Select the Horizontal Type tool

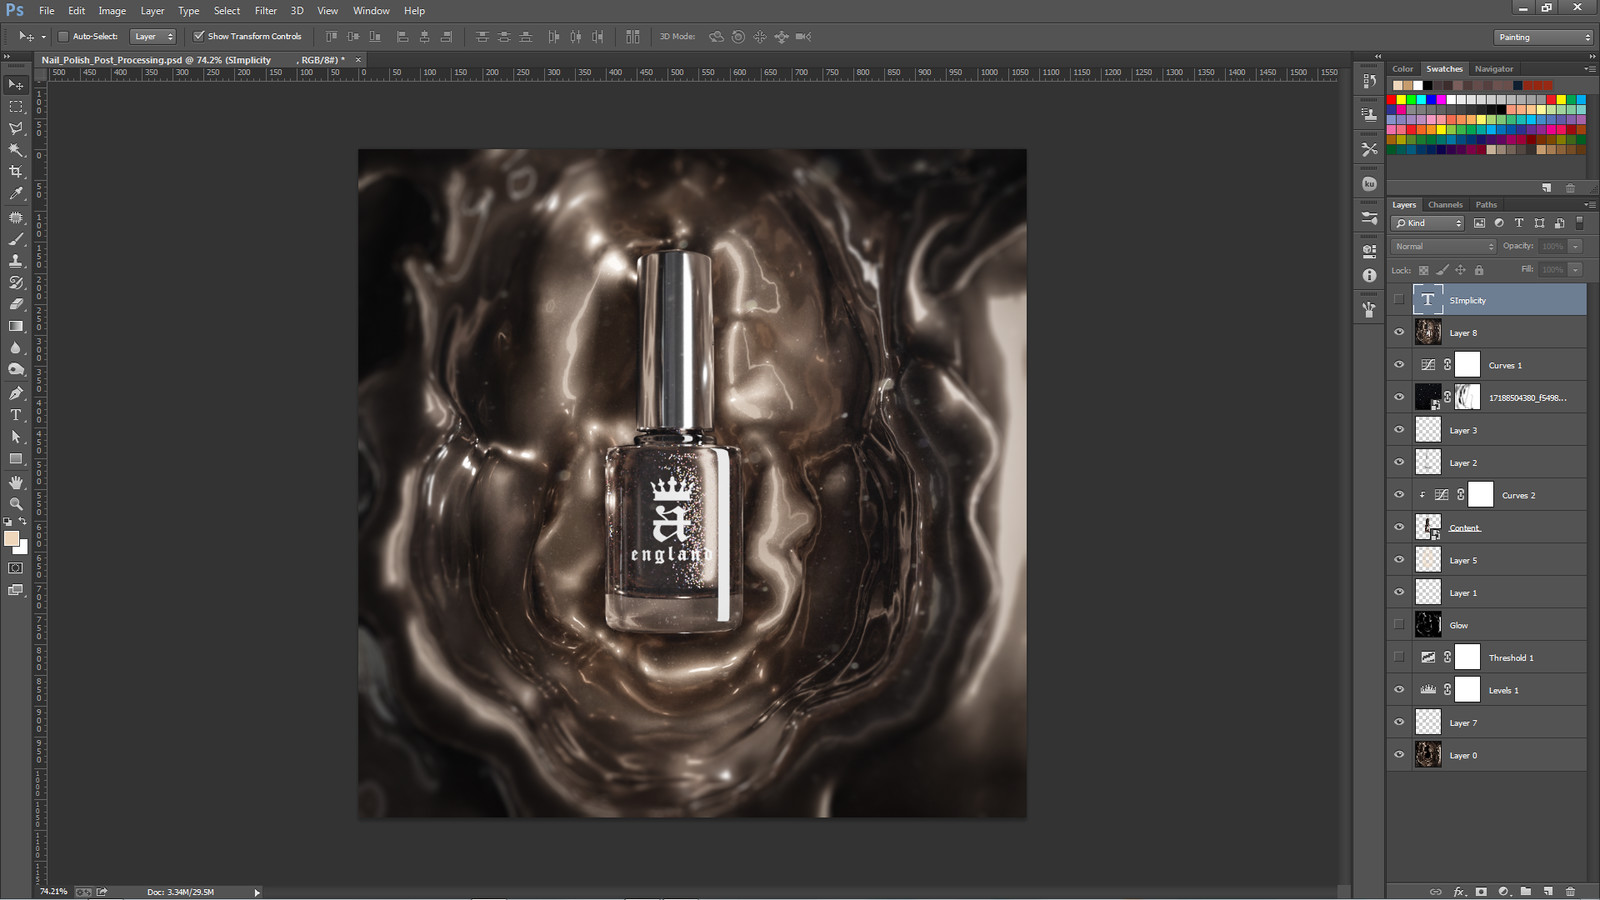tap(16, 415)
